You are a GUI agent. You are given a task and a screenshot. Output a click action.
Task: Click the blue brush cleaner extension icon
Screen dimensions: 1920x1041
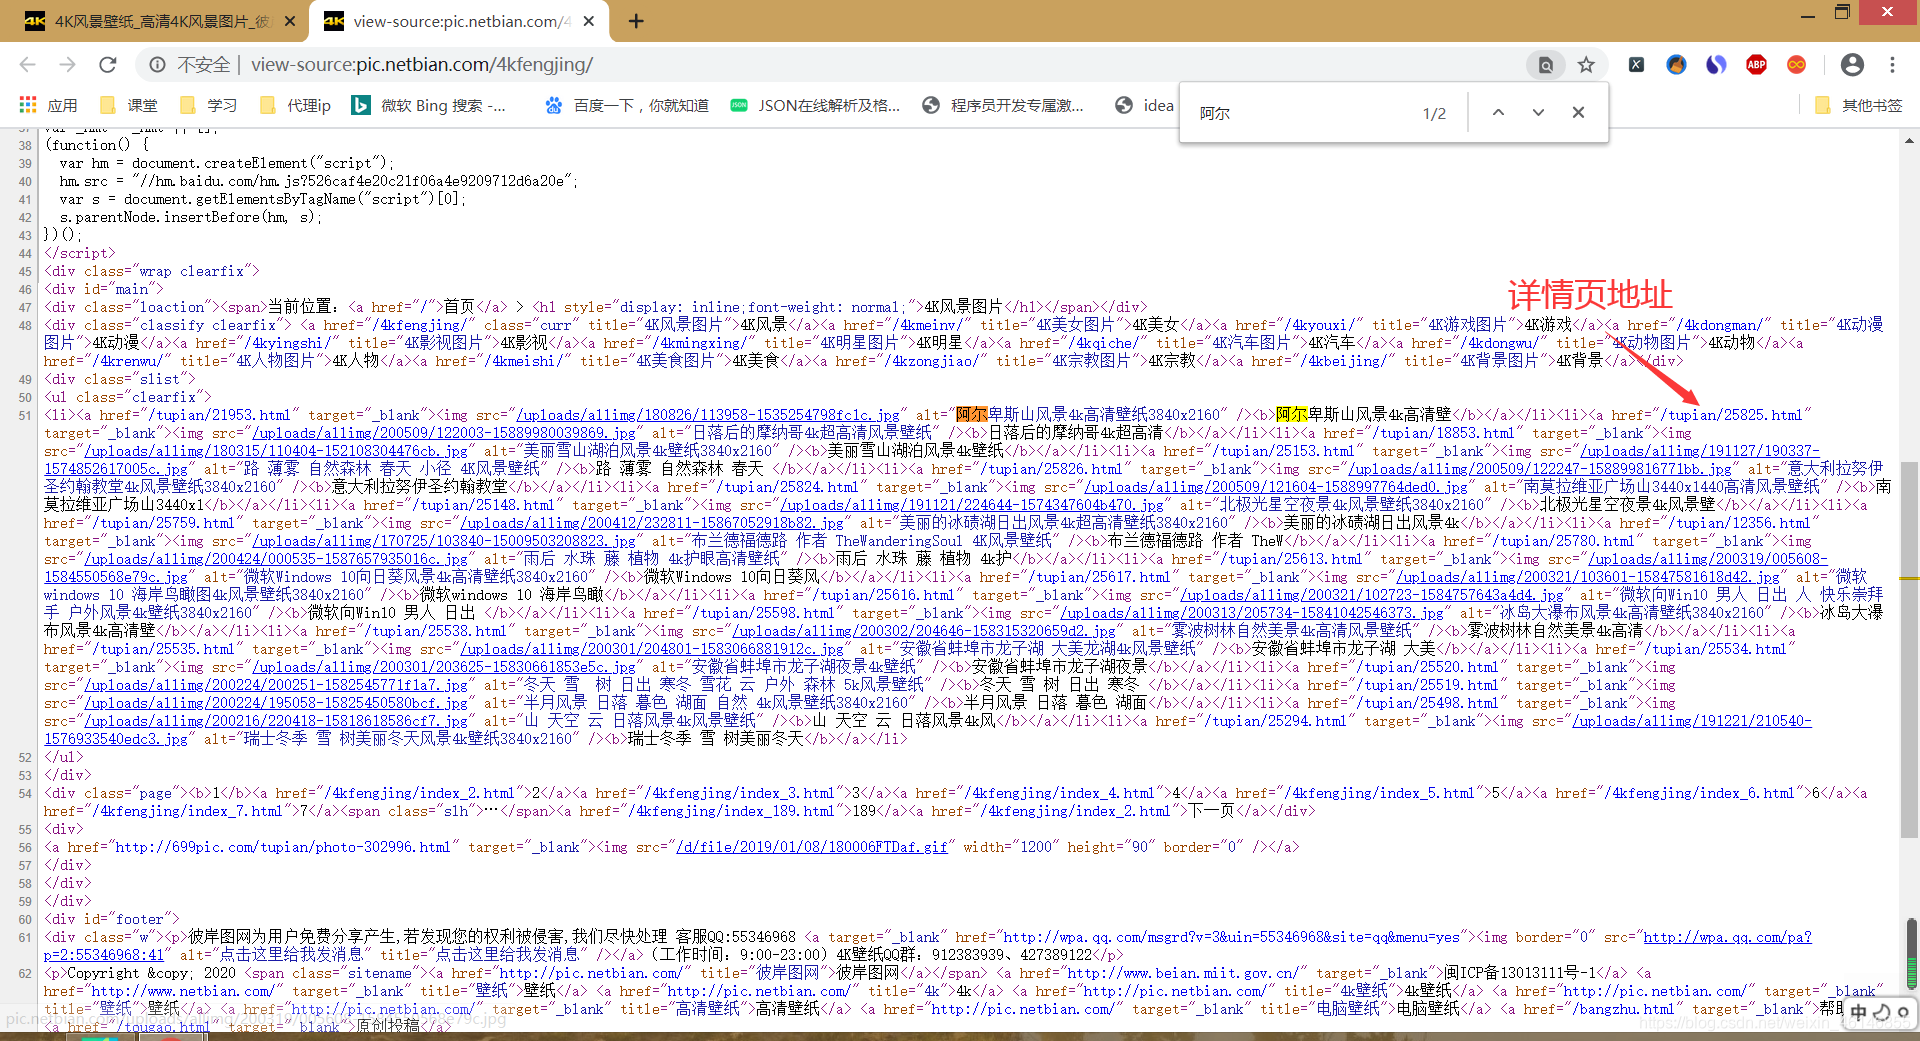point(1676,64)
